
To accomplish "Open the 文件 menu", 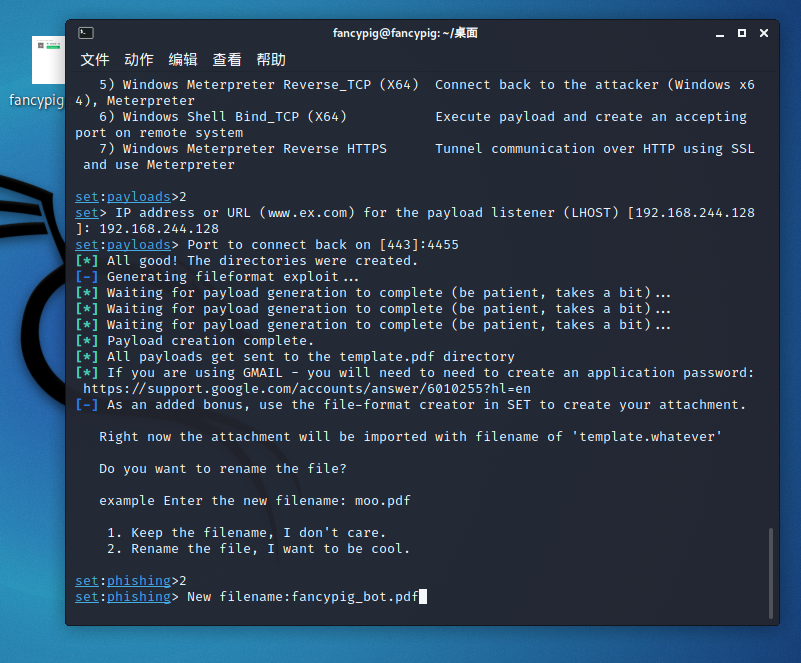I will (x=95, y=60).
